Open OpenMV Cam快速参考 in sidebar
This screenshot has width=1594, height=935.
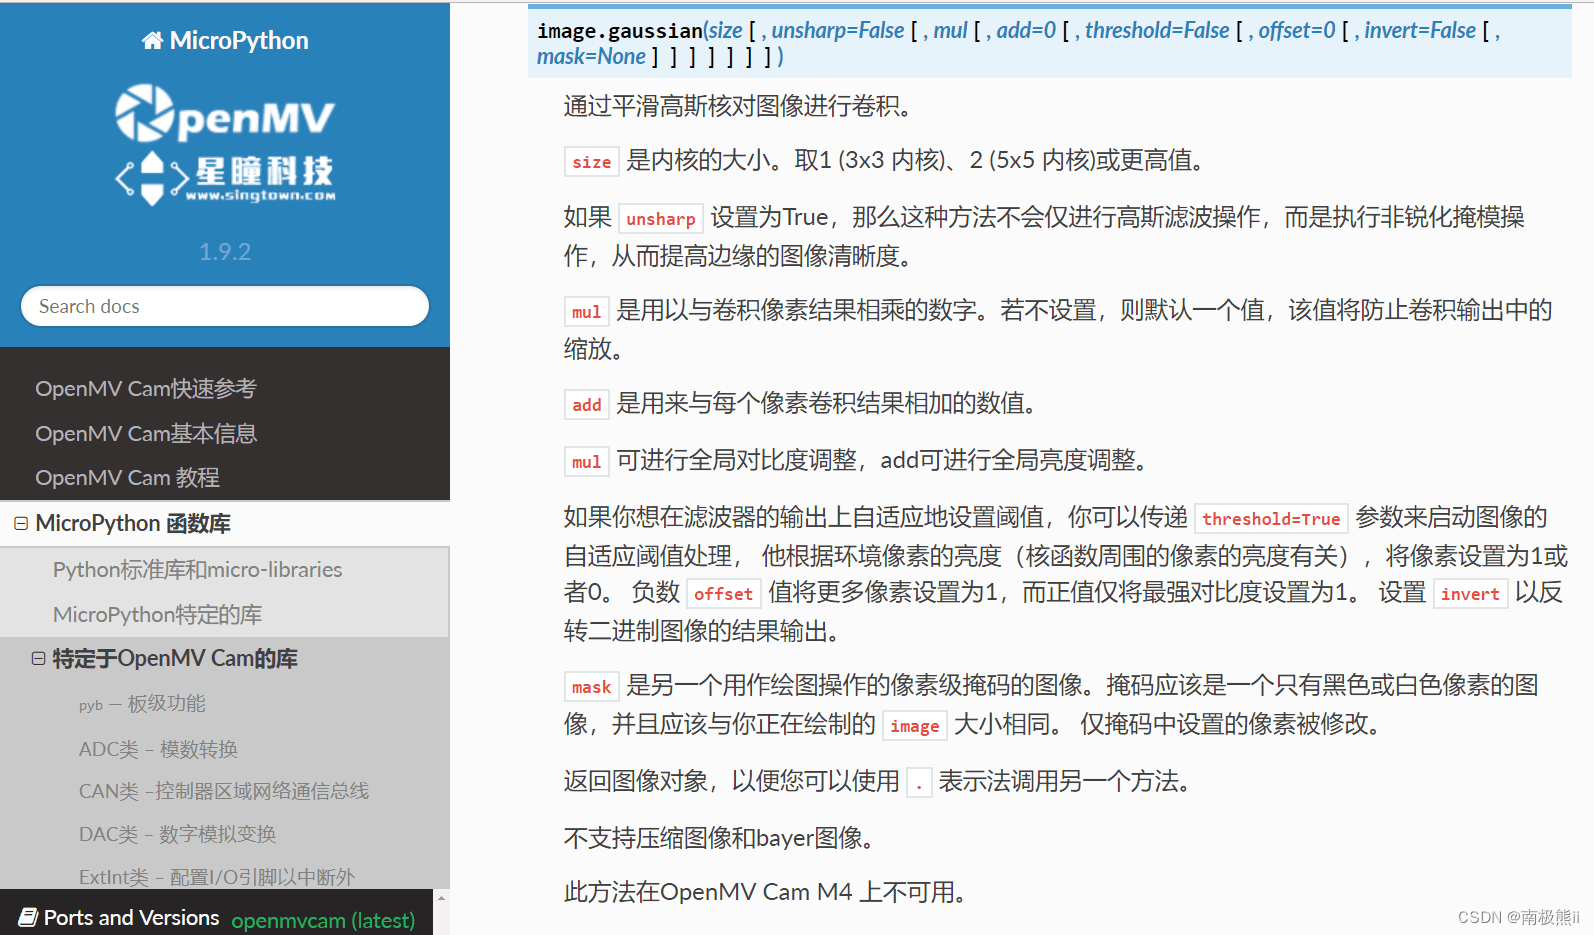[146, 388]
